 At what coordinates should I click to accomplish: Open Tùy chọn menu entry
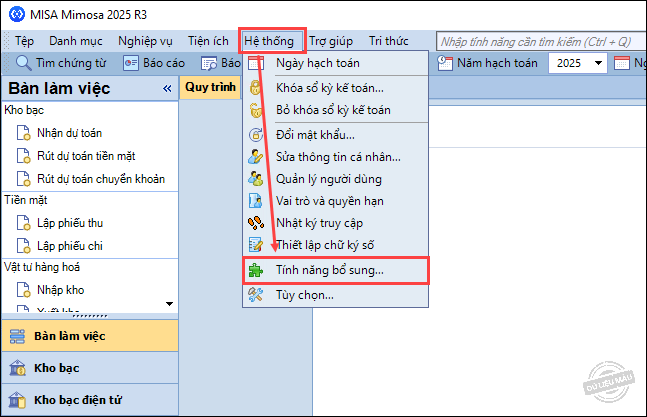[x=335, y=295]
